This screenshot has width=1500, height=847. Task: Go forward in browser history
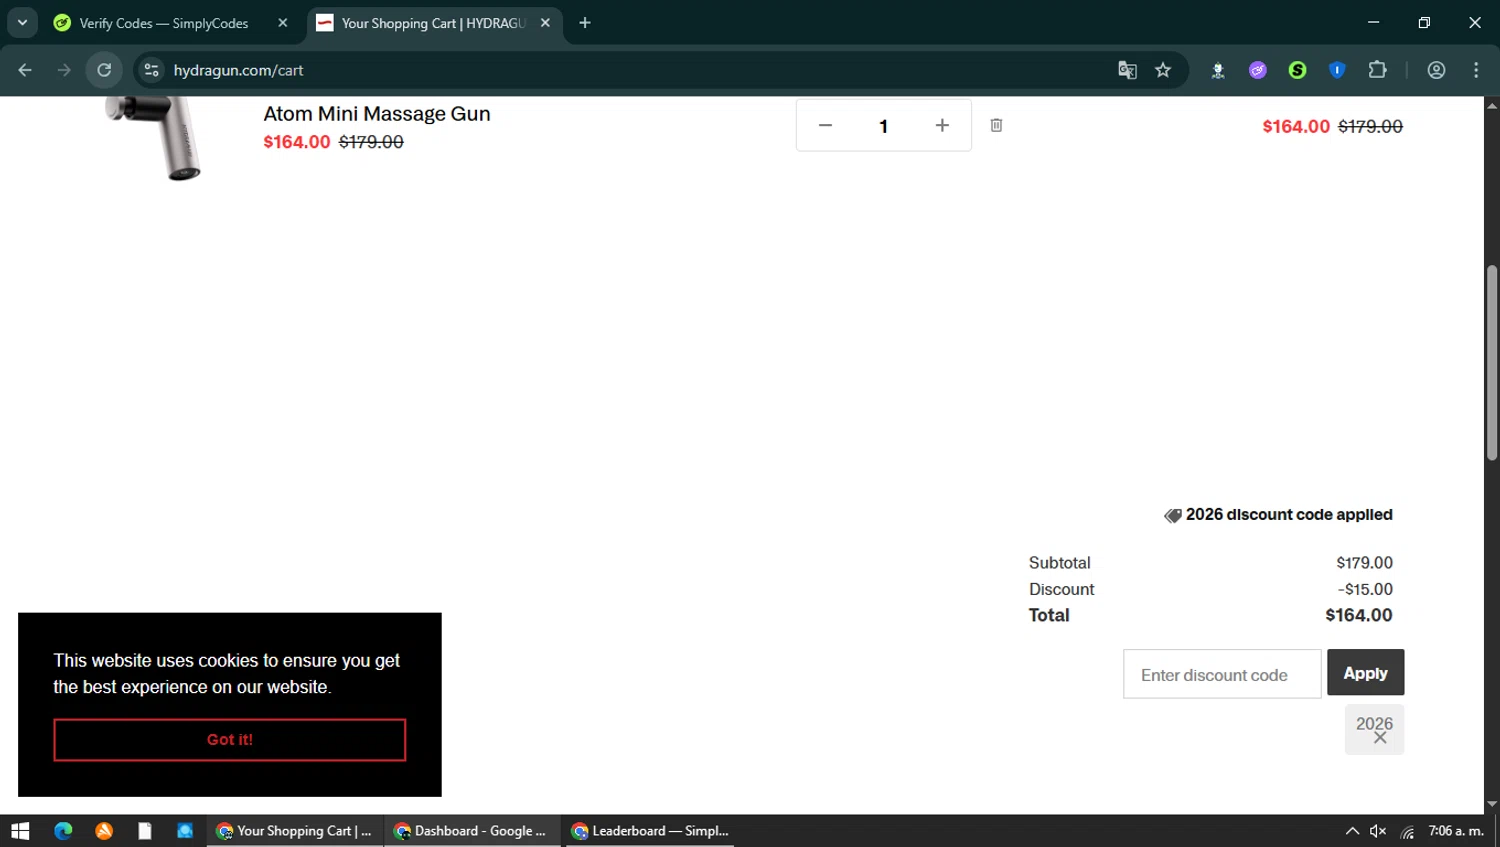[x=64, y=70]
